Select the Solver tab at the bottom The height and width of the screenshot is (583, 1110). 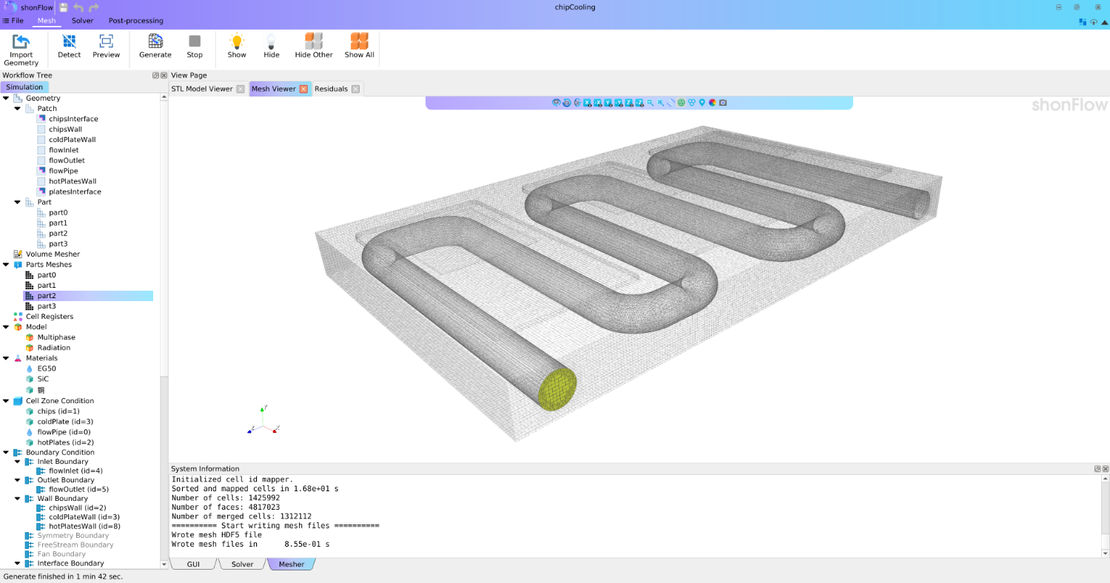point(243,564)
